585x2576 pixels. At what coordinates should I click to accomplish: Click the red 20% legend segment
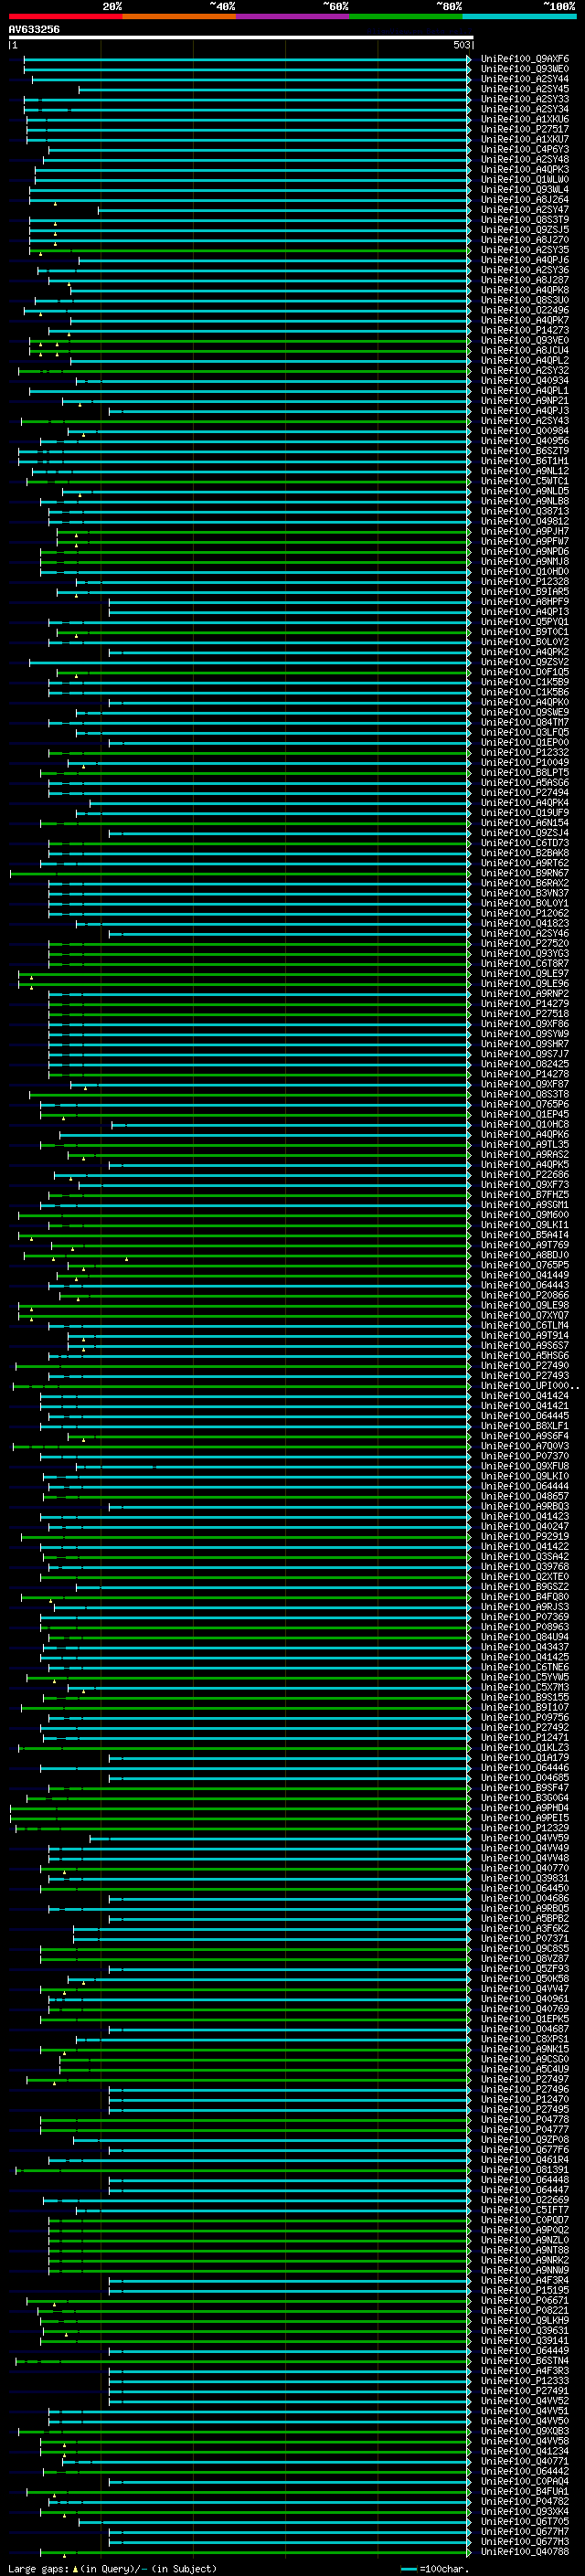pyautogui.click(x=65, y=16)
